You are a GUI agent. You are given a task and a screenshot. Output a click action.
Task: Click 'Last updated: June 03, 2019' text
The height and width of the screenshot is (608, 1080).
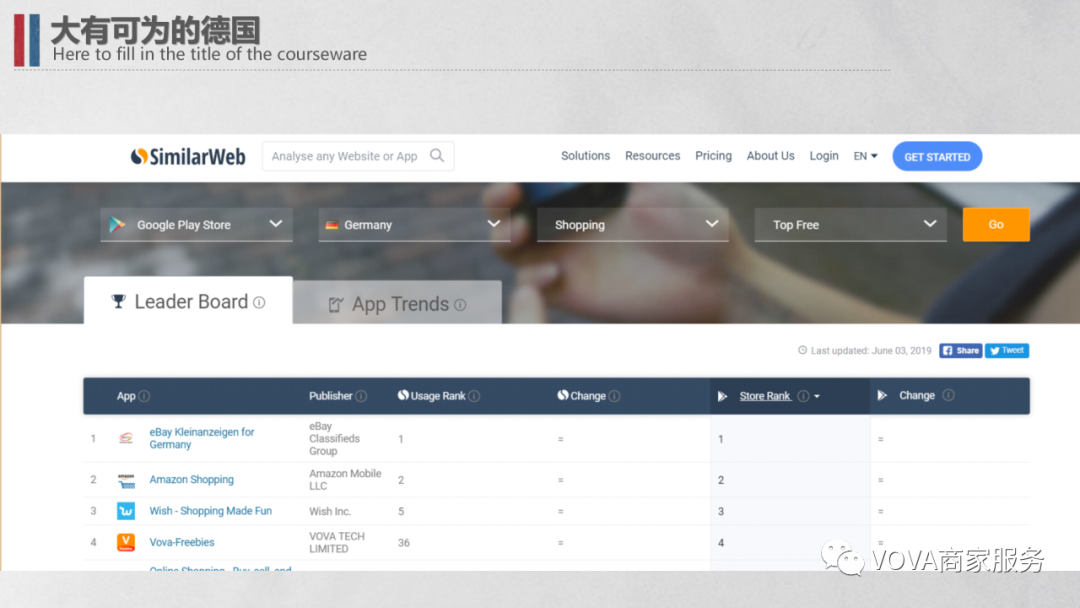(871, 350)
